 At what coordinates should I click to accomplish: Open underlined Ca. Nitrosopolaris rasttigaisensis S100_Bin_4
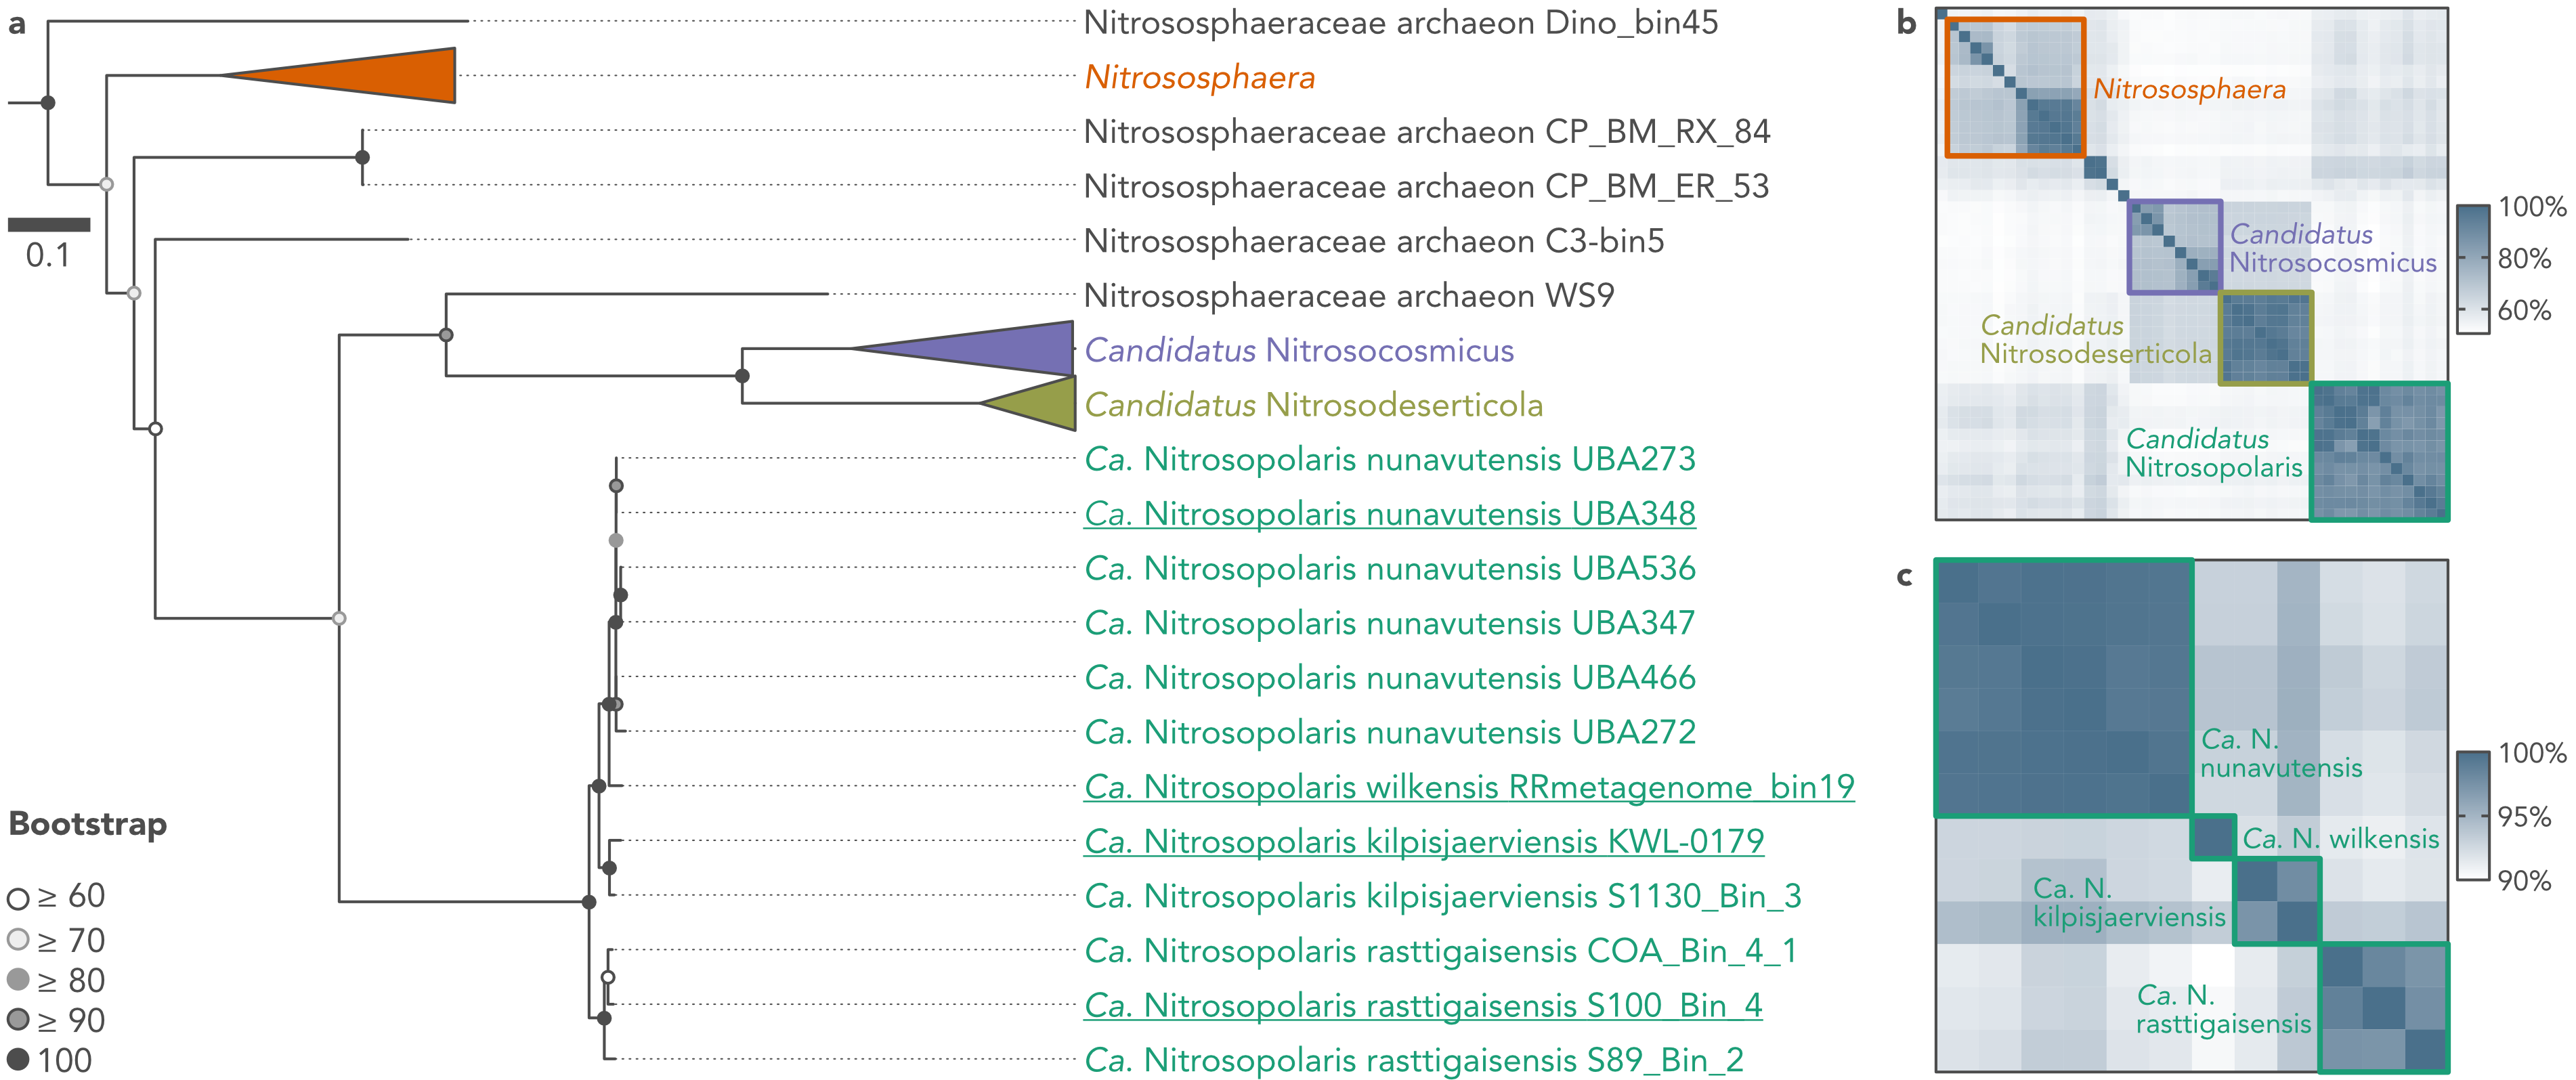tap(1423, 1005)
